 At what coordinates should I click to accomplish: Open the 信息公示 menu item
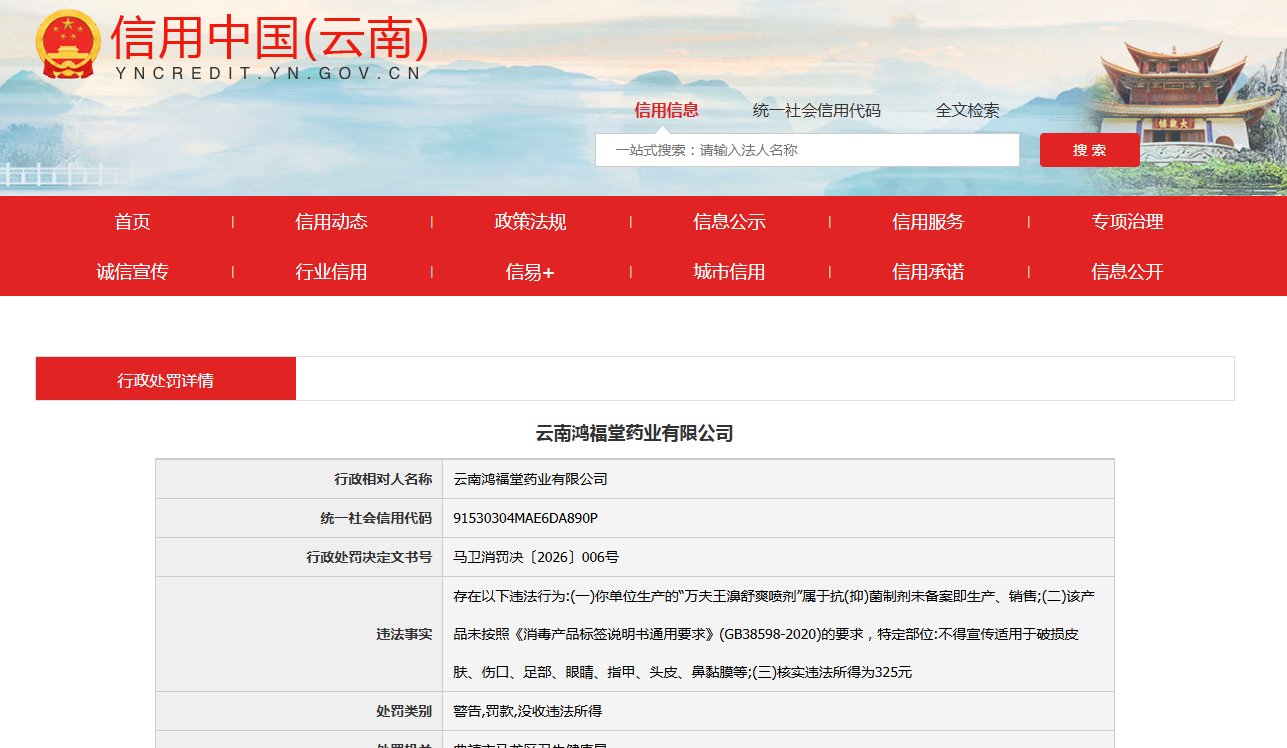tap(729, 222)
